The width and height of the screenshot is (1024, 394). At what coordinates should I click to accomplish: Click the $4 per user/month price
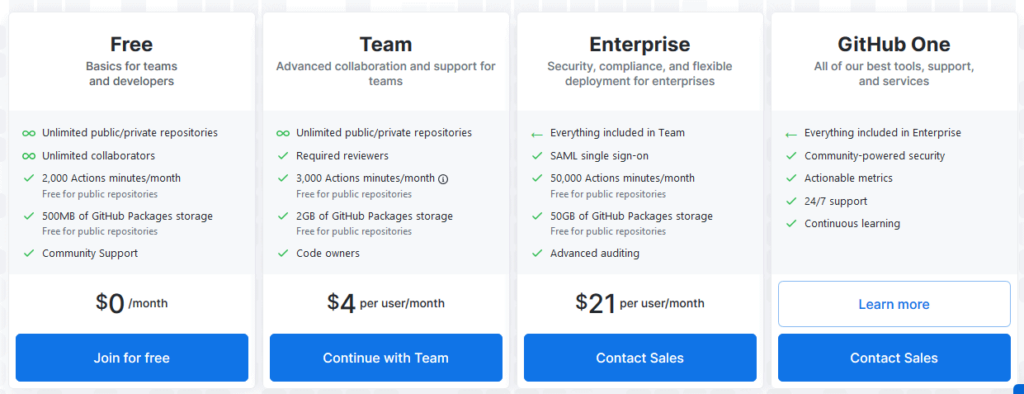coord(386,303)
